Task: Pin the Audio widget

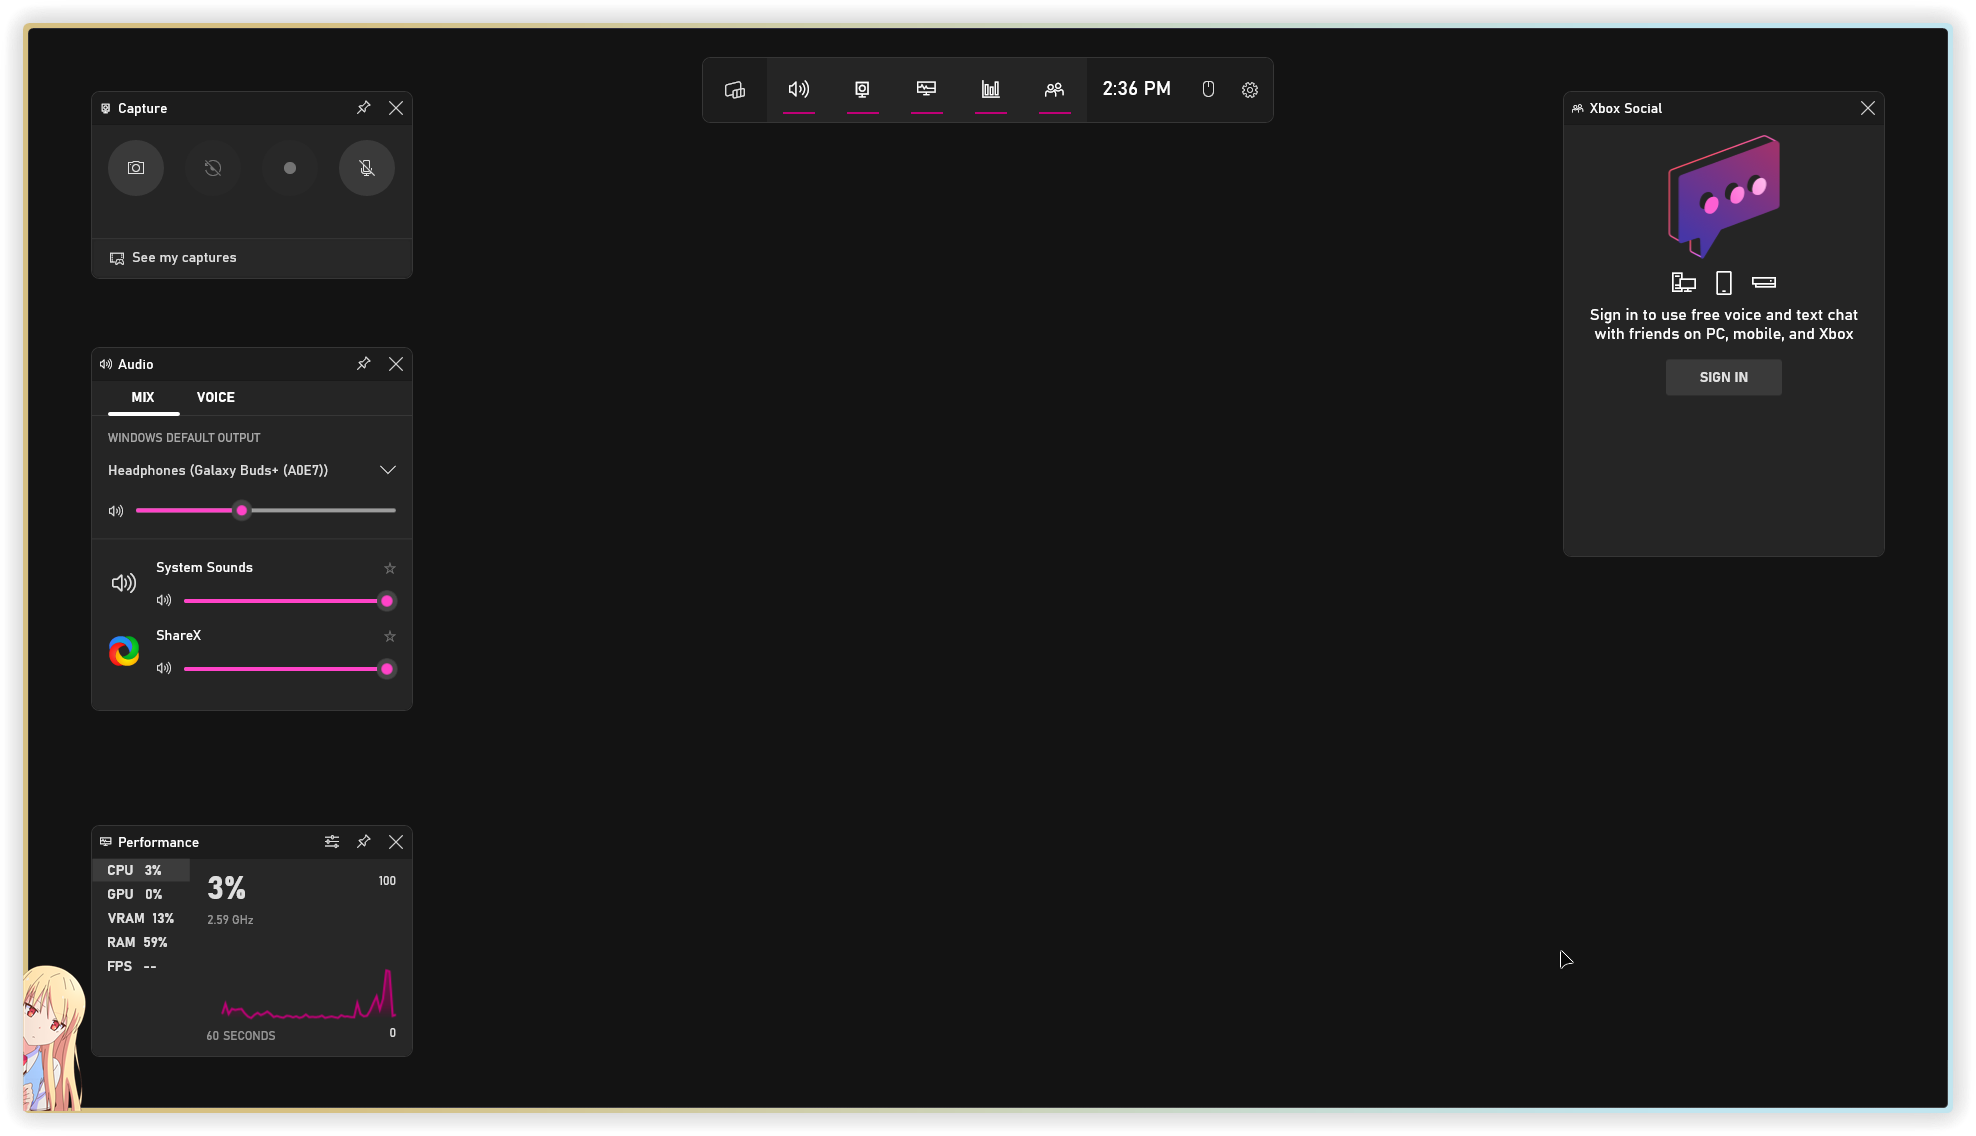Action: [x=364, y=364]
